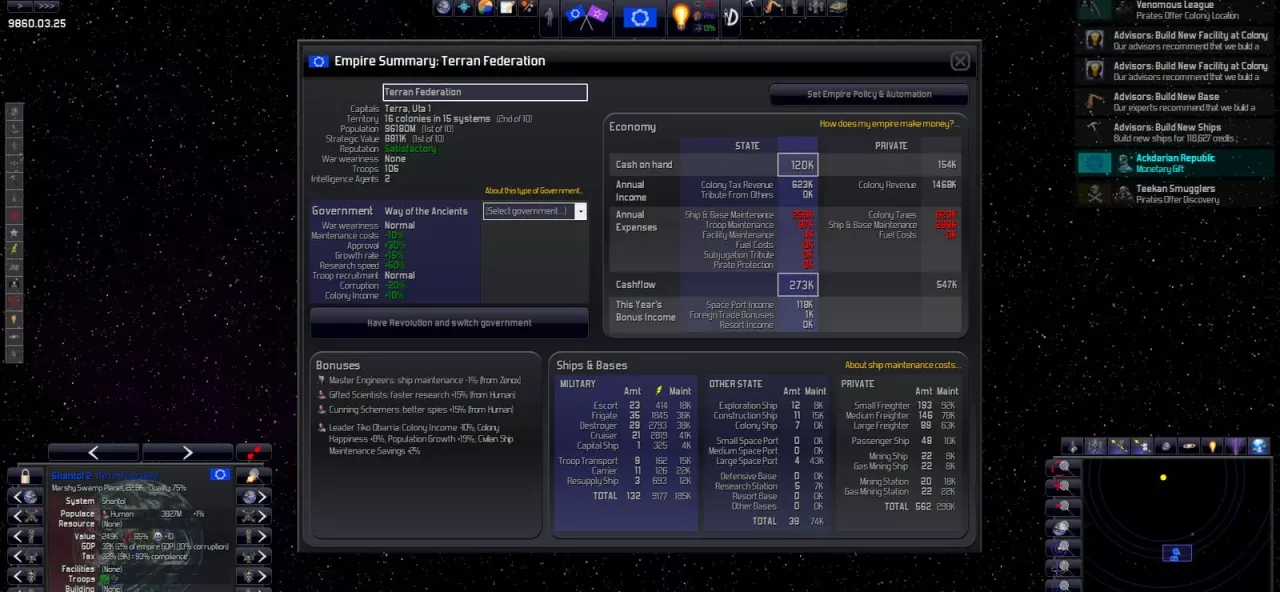Open 'How does my empire make money?' link
This screenshot has height=592, width=1280.
click(889, 124)
